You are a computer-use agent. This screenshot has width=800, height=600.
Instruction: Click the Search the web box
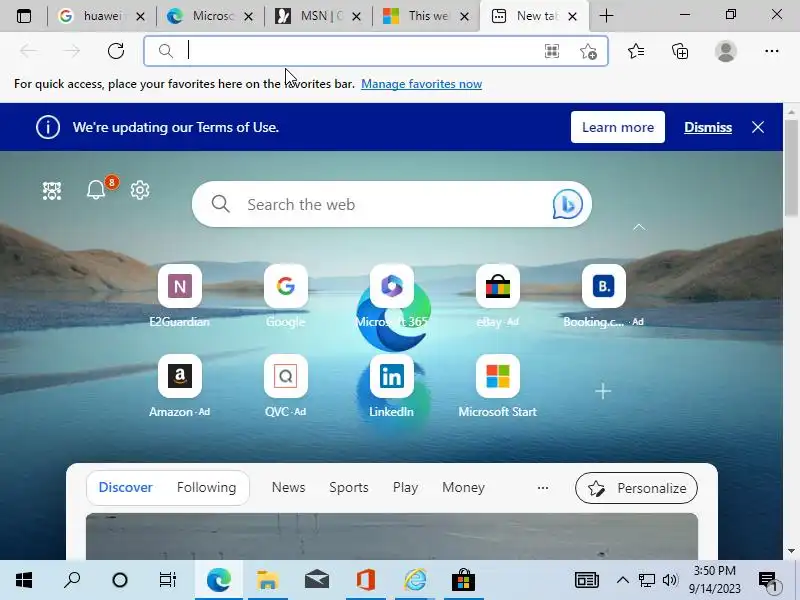[392, 204]
